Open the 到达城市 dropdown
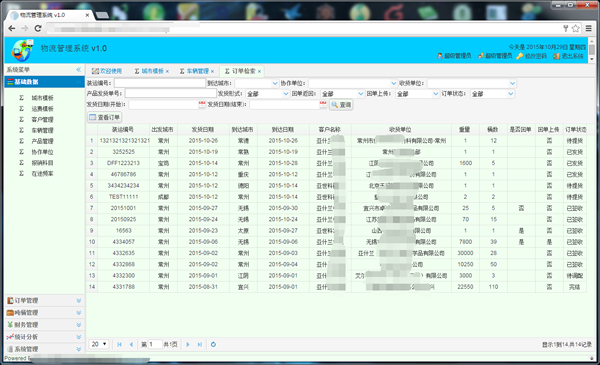The height and width of the screenshot is (365, 600). pos(275,83)
